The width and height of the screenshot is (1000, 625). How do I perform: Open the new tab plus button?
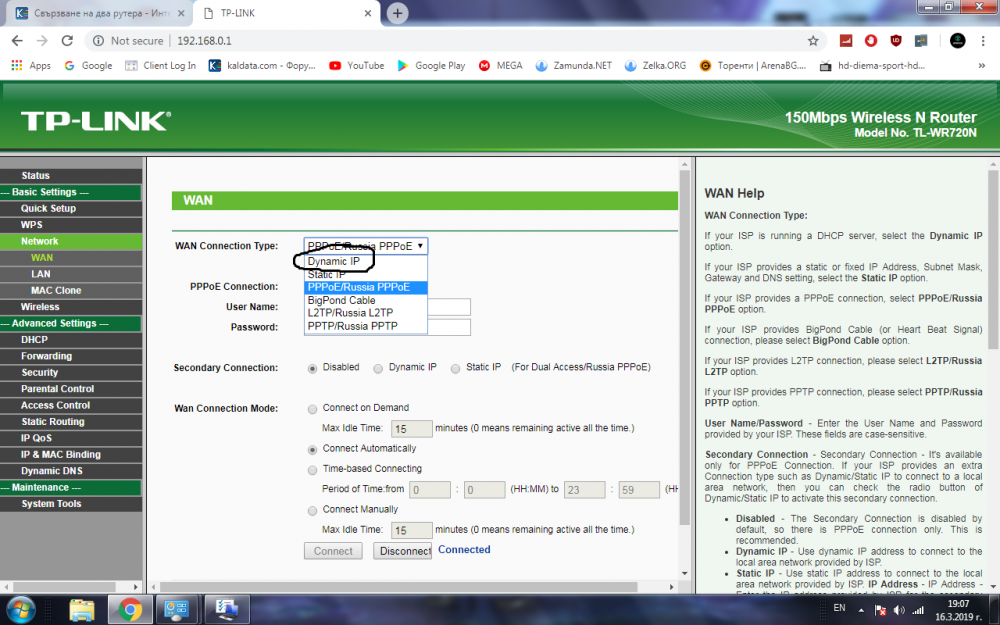pyautogui.click(x=397, y=13)
